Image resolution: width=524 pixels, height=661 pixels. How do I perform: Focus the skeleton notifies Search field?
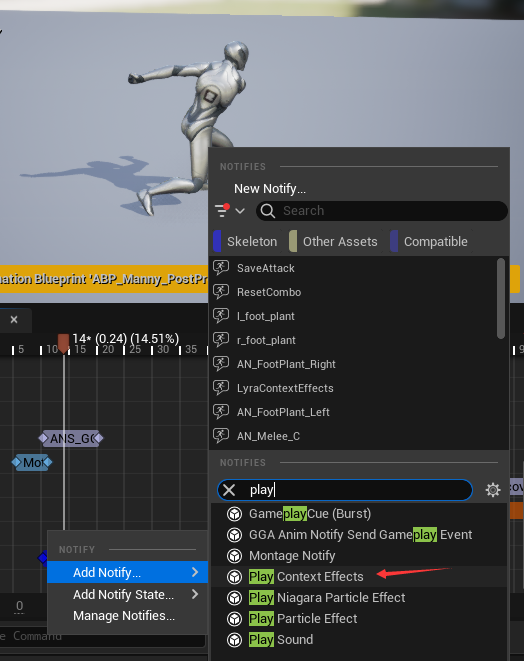382,210
